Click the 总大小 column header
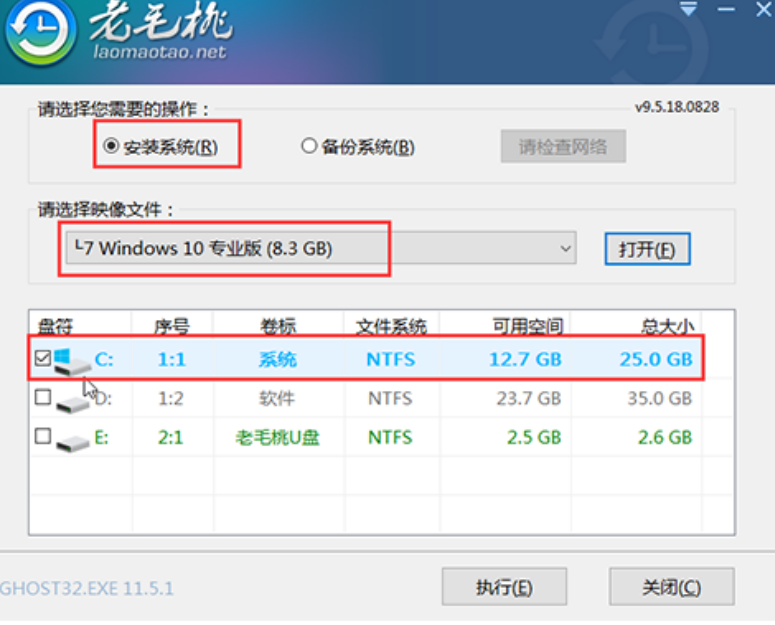This screenshot has width=775, height=625. 667,326
